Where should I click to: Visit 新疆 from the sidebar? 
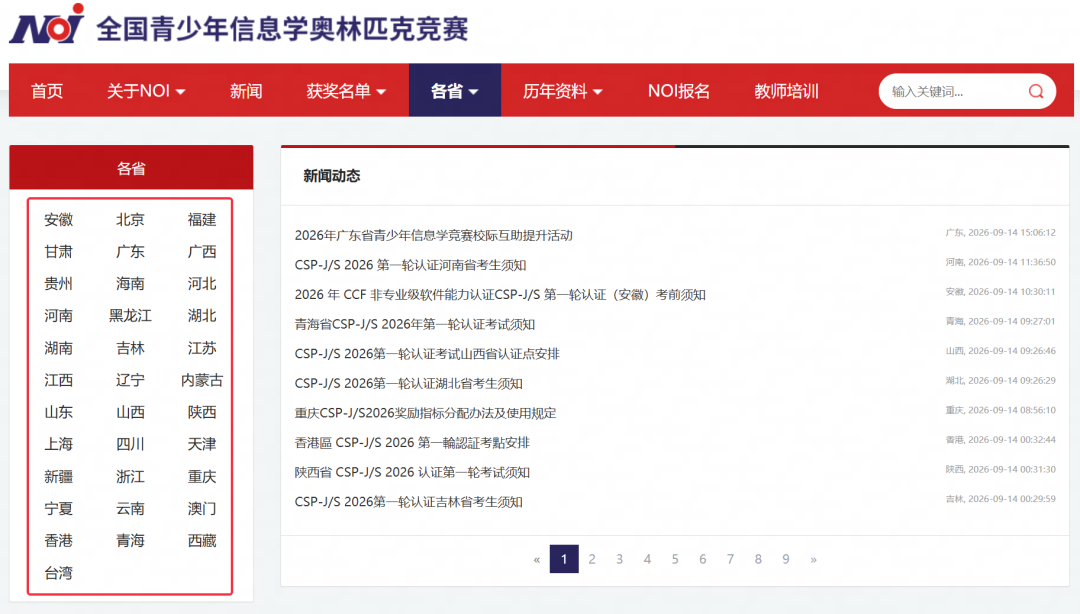click(x=59, y=476)
